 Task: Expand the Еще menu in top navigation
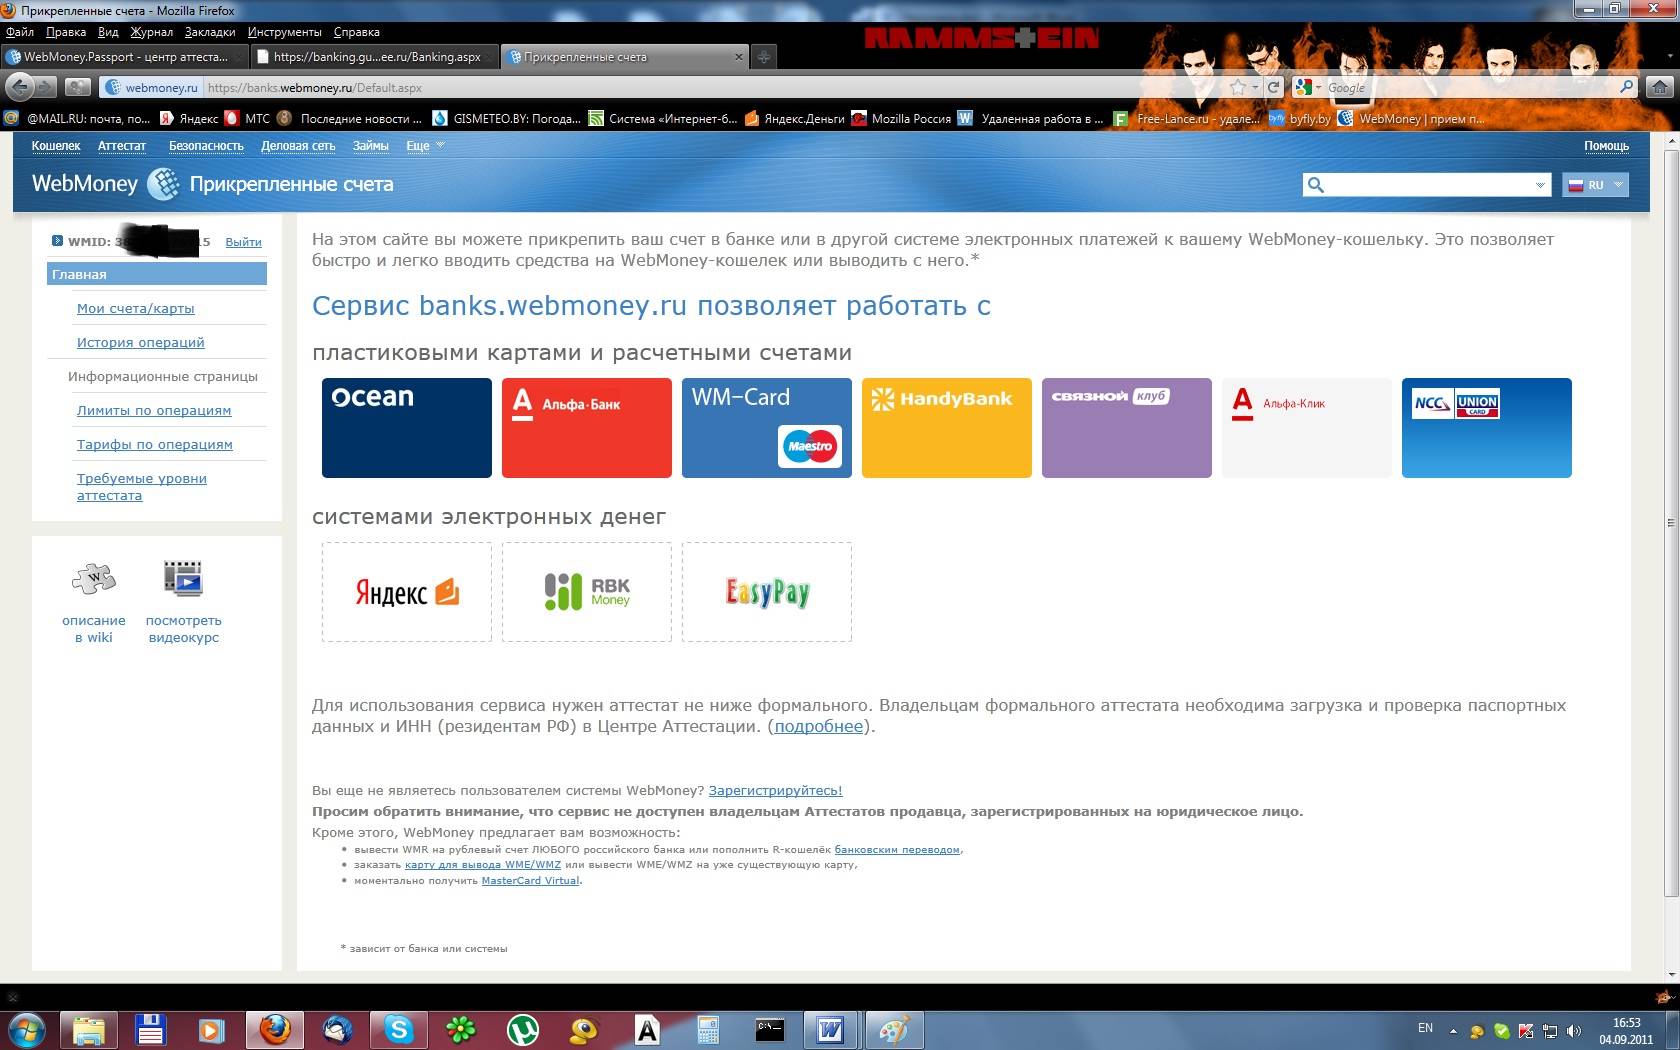[x=425, y=146]
